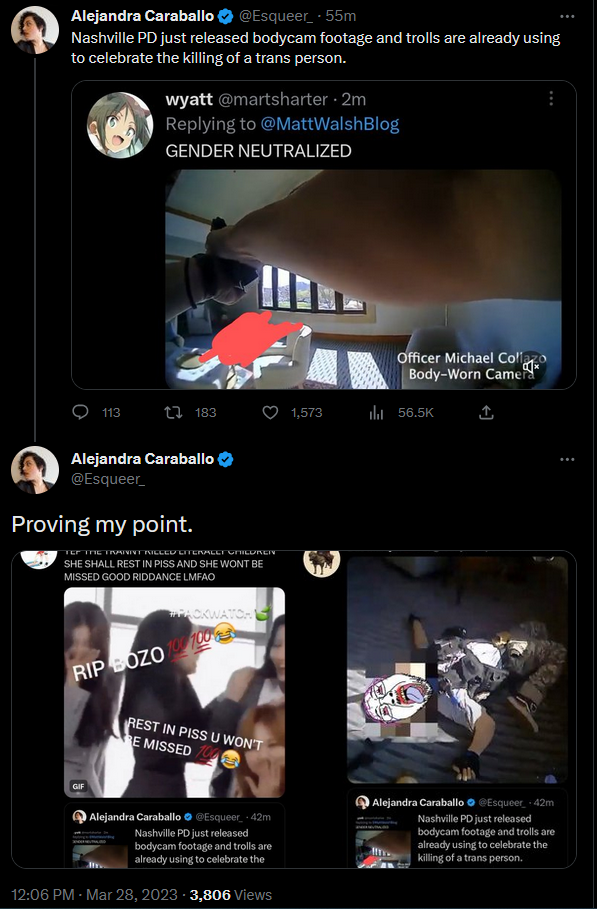Image resolution: width=597 pixels, height=909 pixels.
Task: Click verified badge on second tweet author
Action: 225,459
